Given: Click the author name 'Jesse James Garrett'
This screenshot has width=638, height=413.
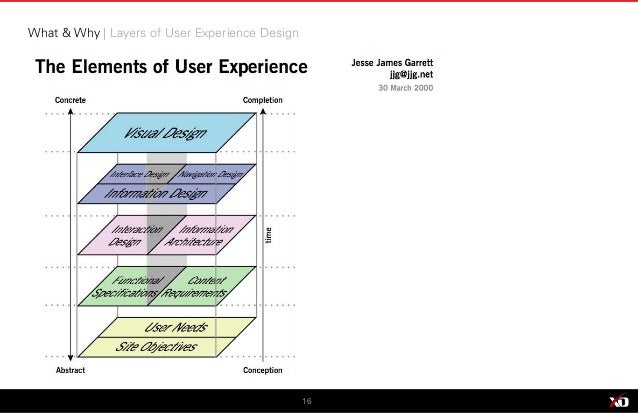Looking at the screenshot, I should [x=392, y=63].
